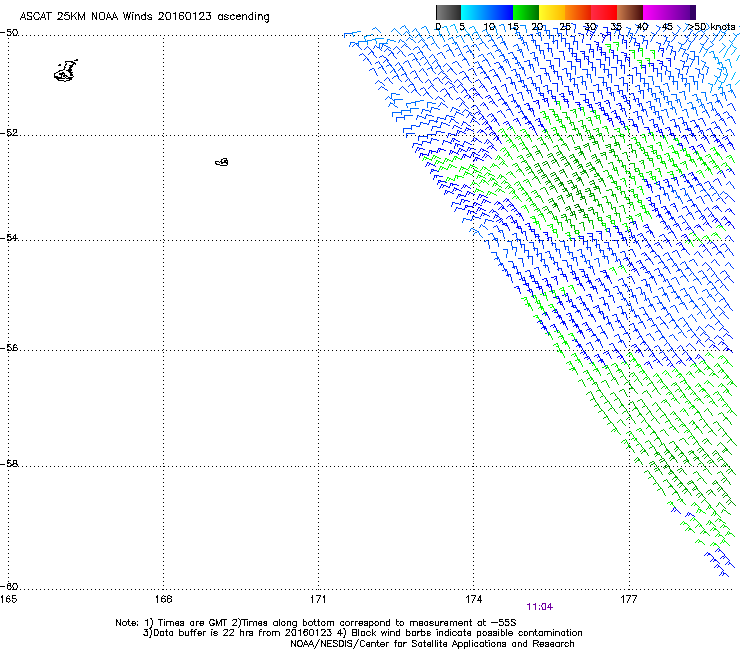Click the -50 latitude label

pyautogui.click(x=9, y=33)
